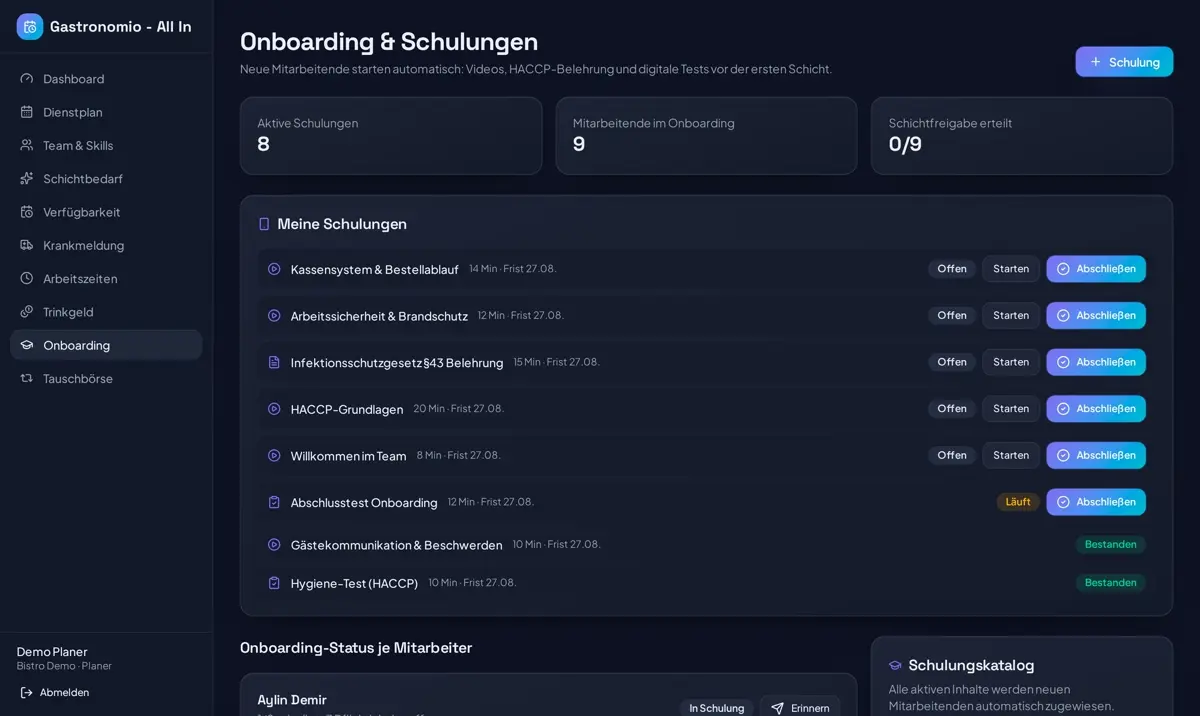The width and height of the screenshot is (1200, 716).
Task: Open Arbeitszeiten in the sidebar
Action: click(x=106, y=279)
